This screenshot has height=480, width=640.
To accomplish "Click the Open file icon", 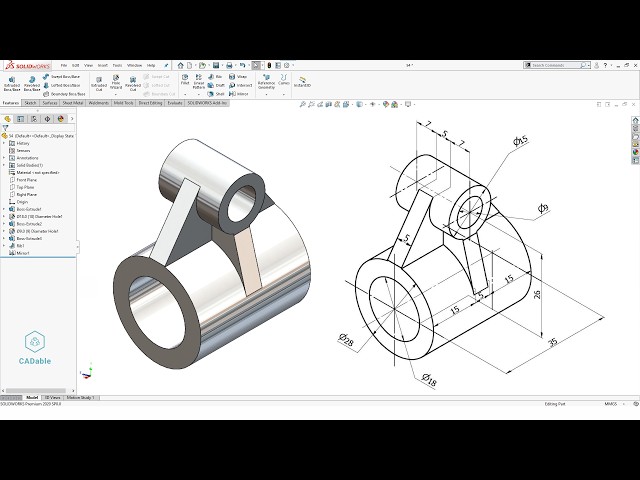I will [x=202, y=65].
